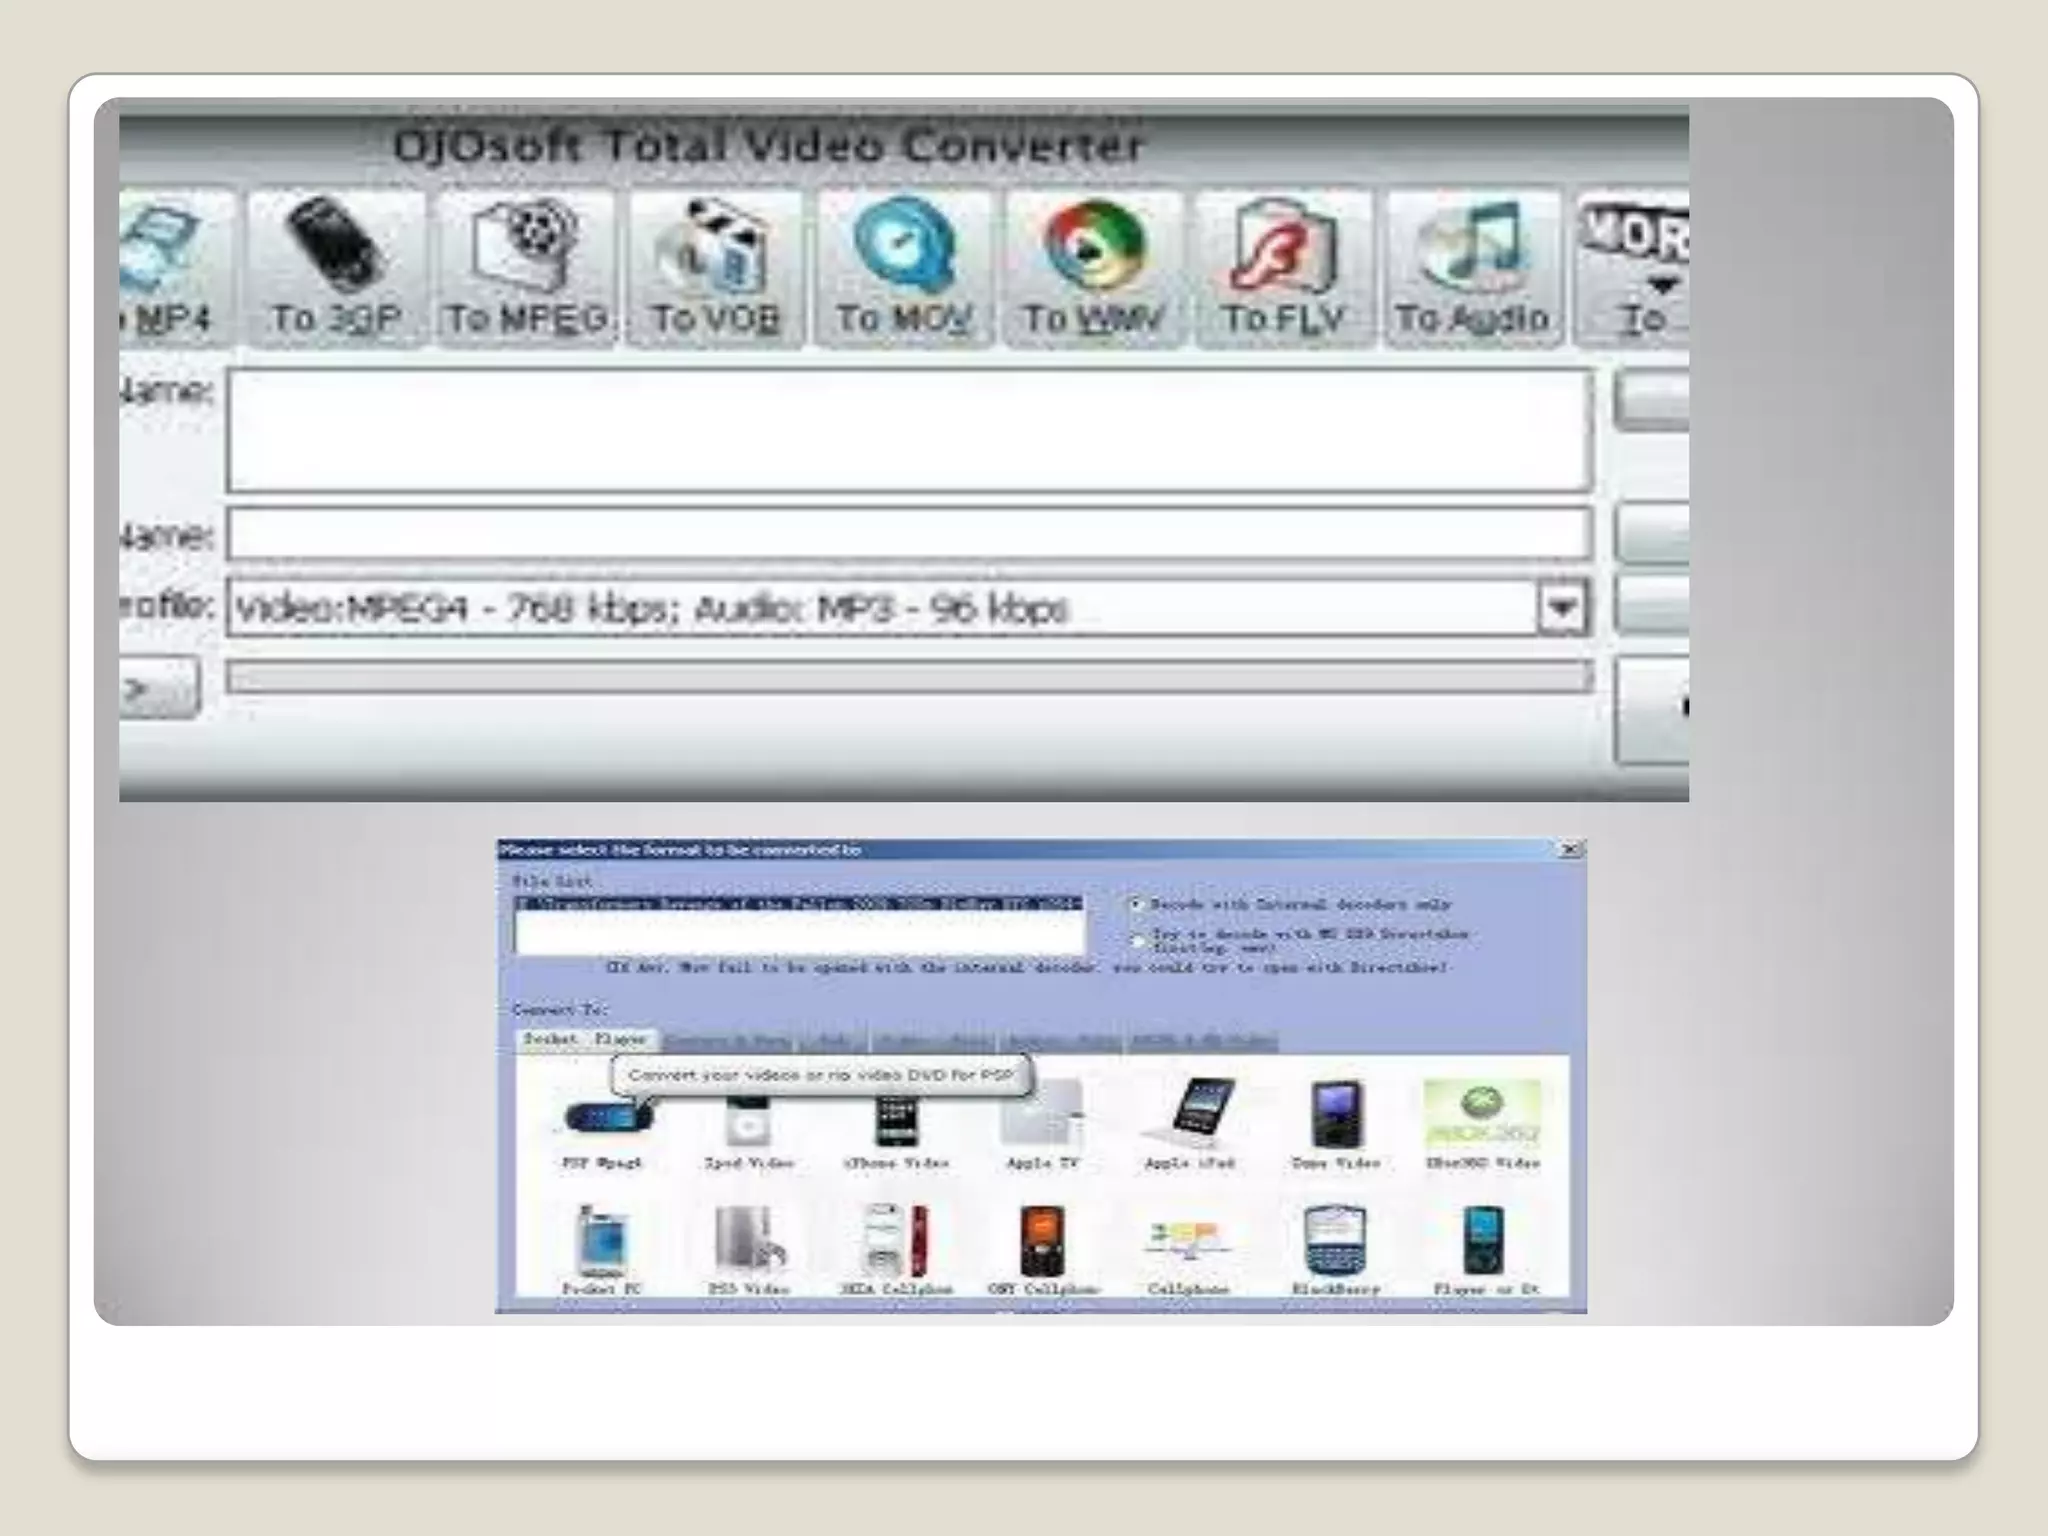This screenshot has width=2048, height=1536.
Task: Click the output file name field
Action: (908, 534)
